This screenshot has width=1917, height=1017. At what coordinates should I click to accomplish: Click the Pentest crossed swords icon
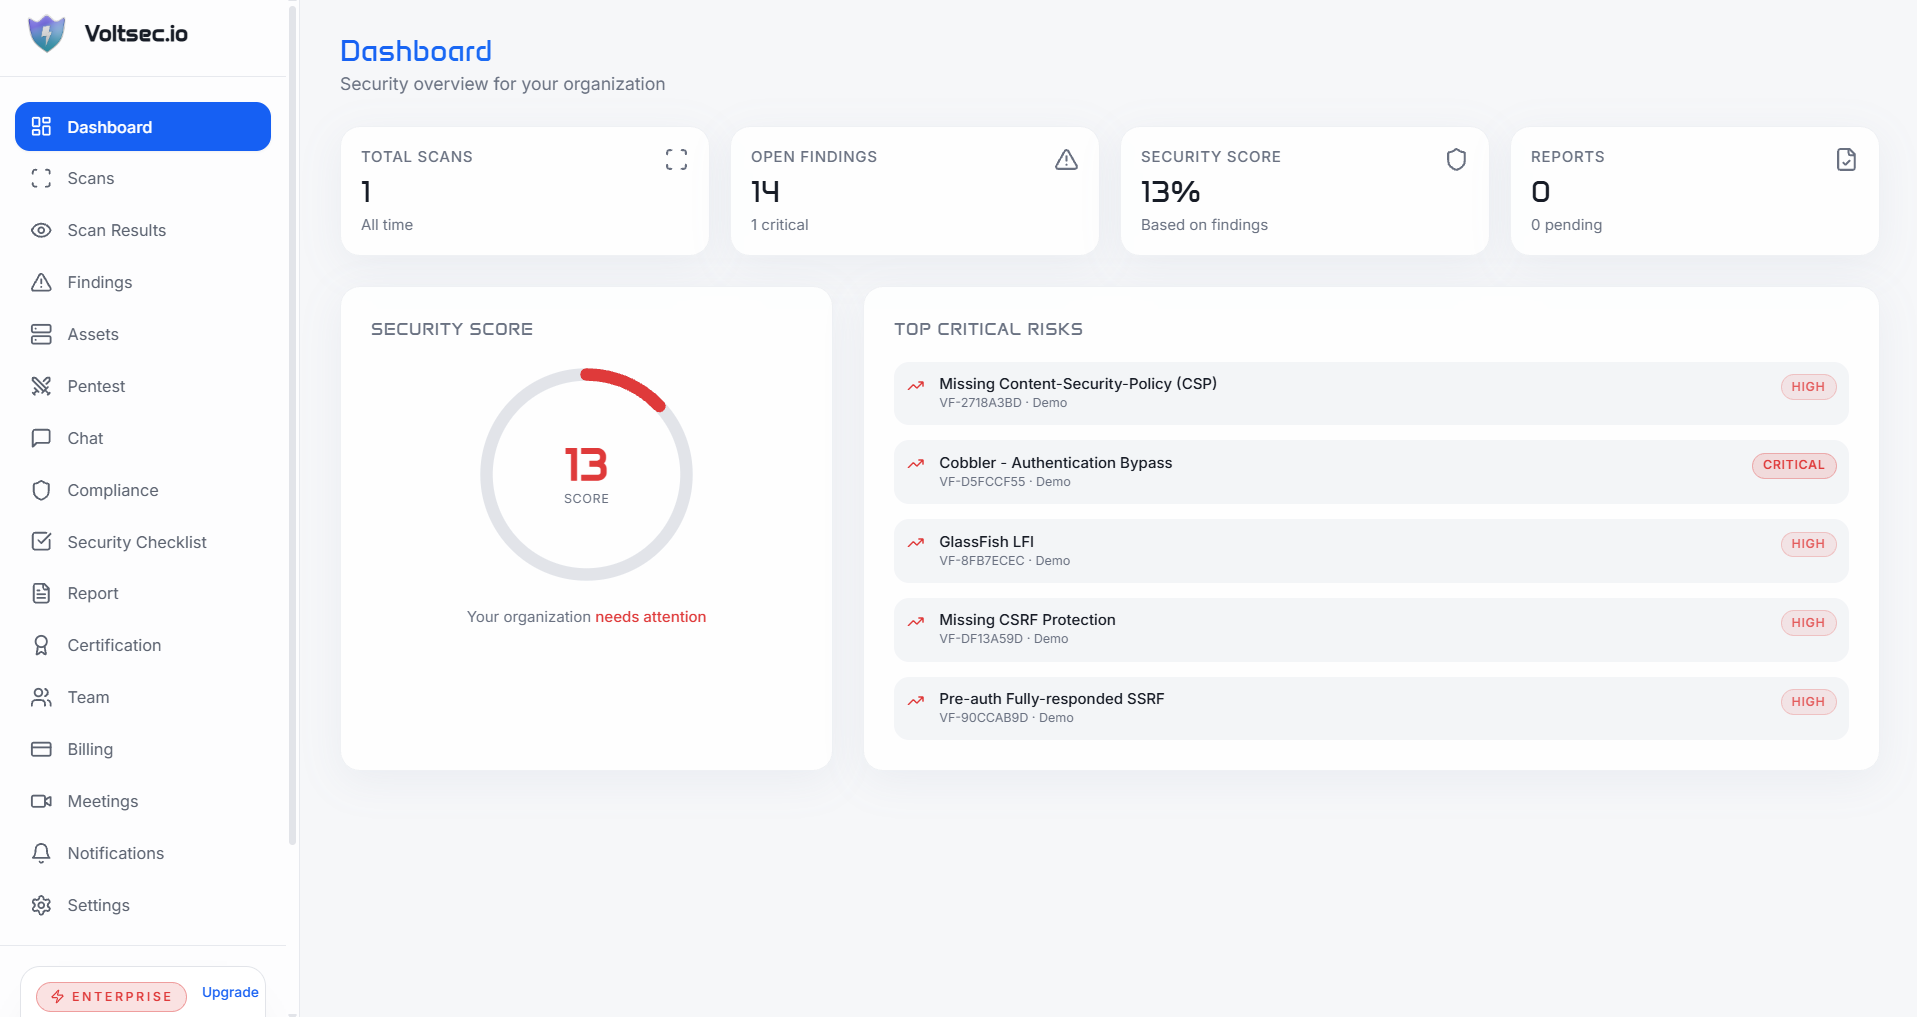click(x=41, y=386)
